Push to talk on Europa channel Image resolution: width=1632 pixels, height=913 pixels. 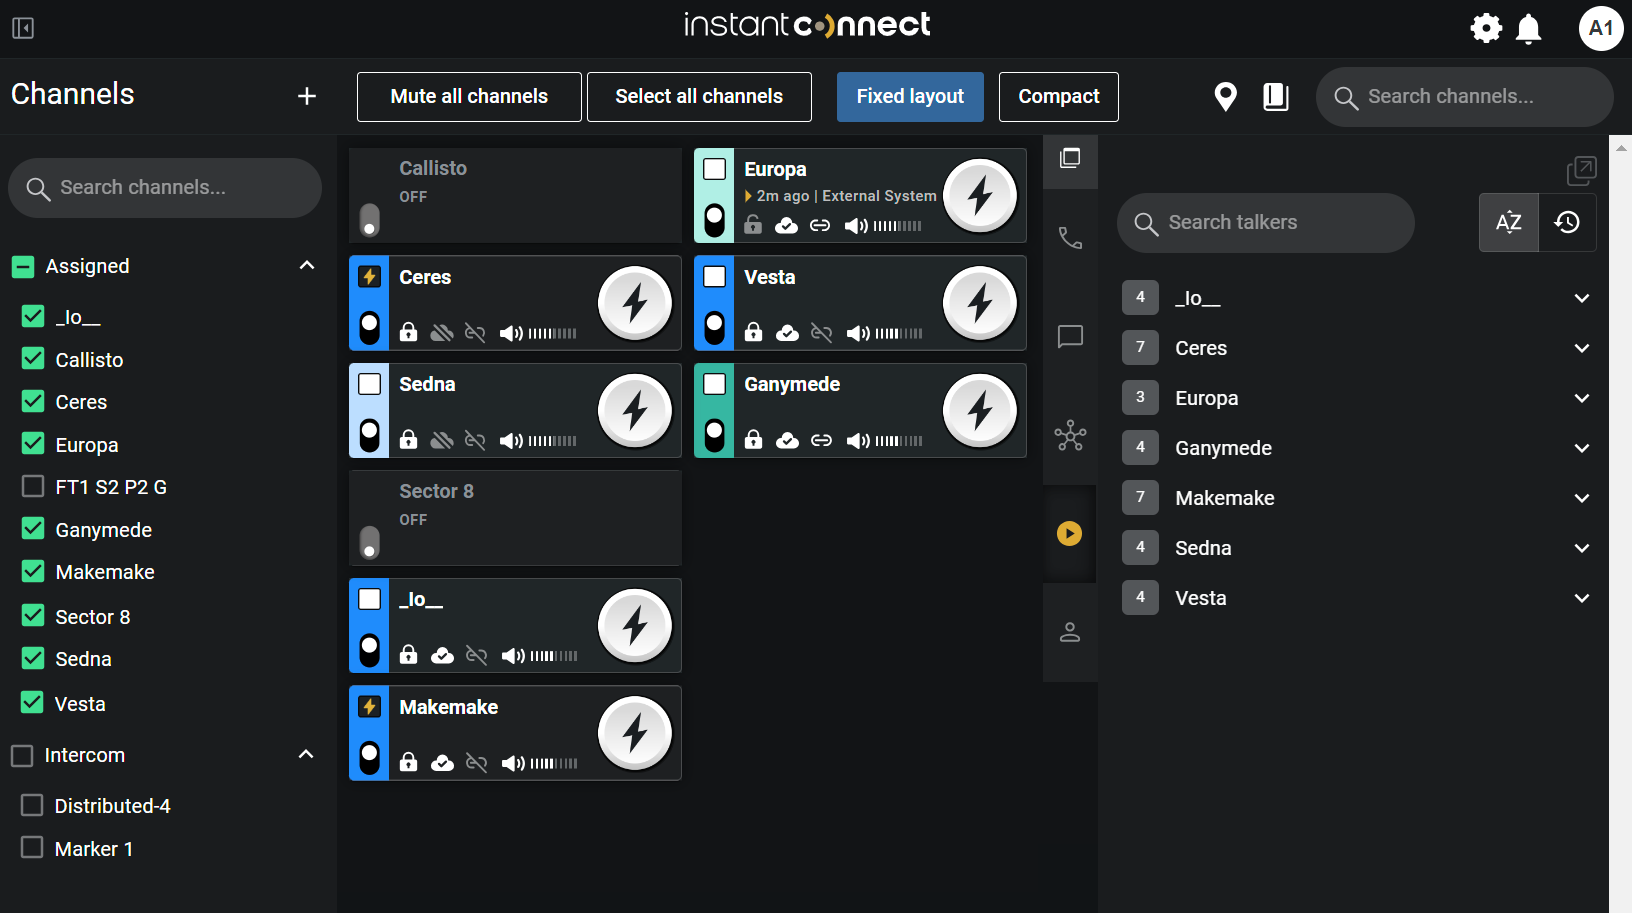point(980,195)
